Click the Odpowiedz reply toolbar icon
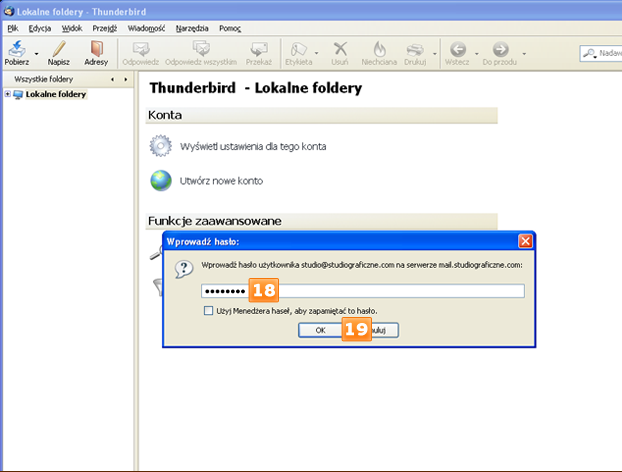This screenshot has width=622, height=472. (140, 49)
